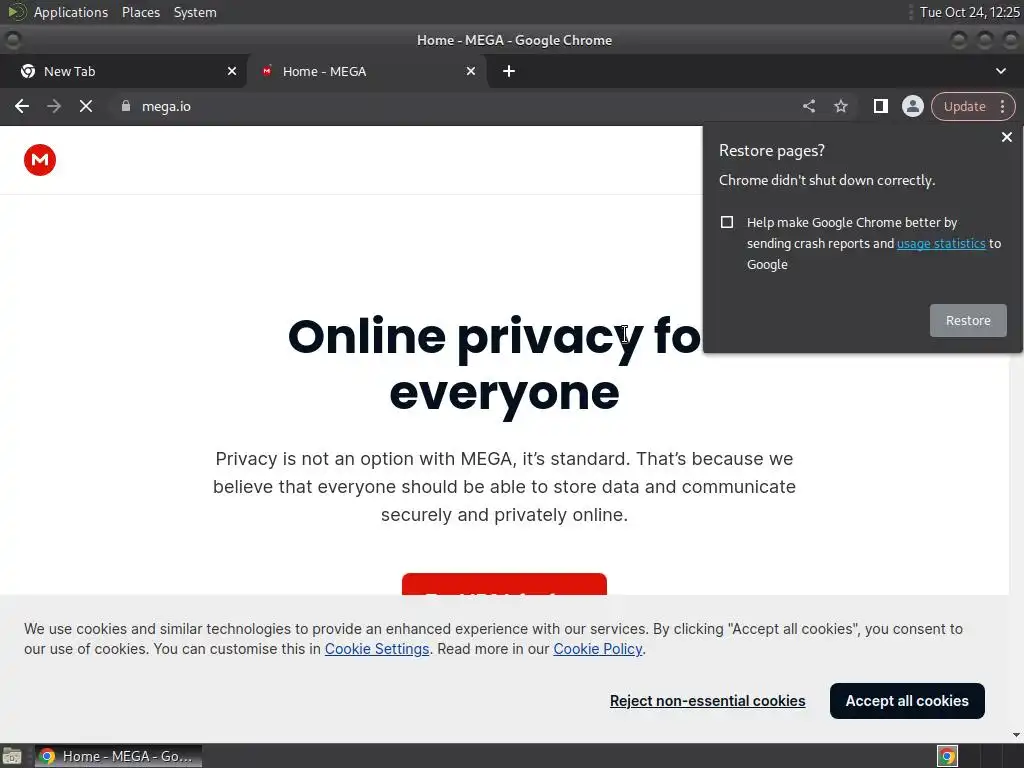Open the usage statistics link
Screen dimensions: 1024x768
coord(941,244)
